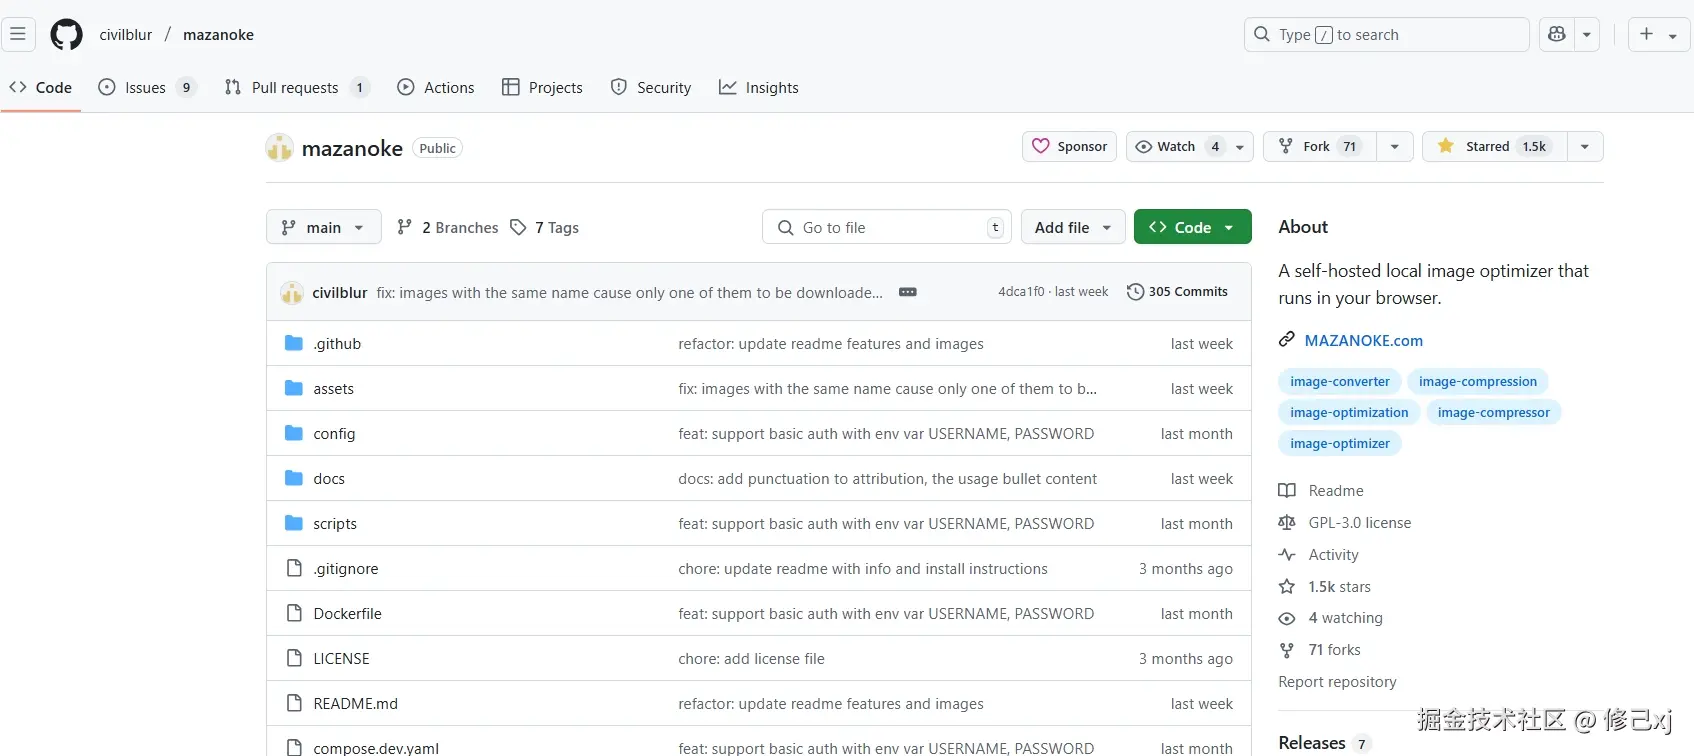View the GPL-3.0 license link
Image resolution: width=1694 pixels, height=756 pixels.
1345,522
